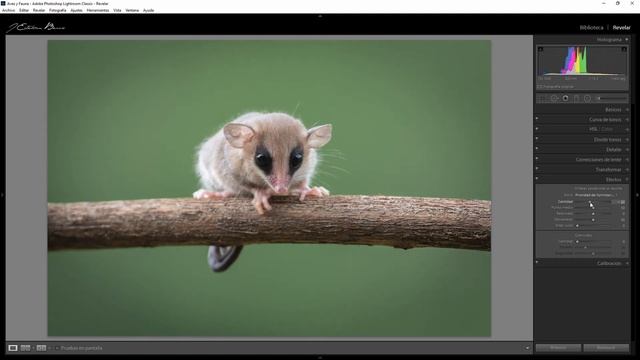Open the Fotografía menu

click(58, 10)
